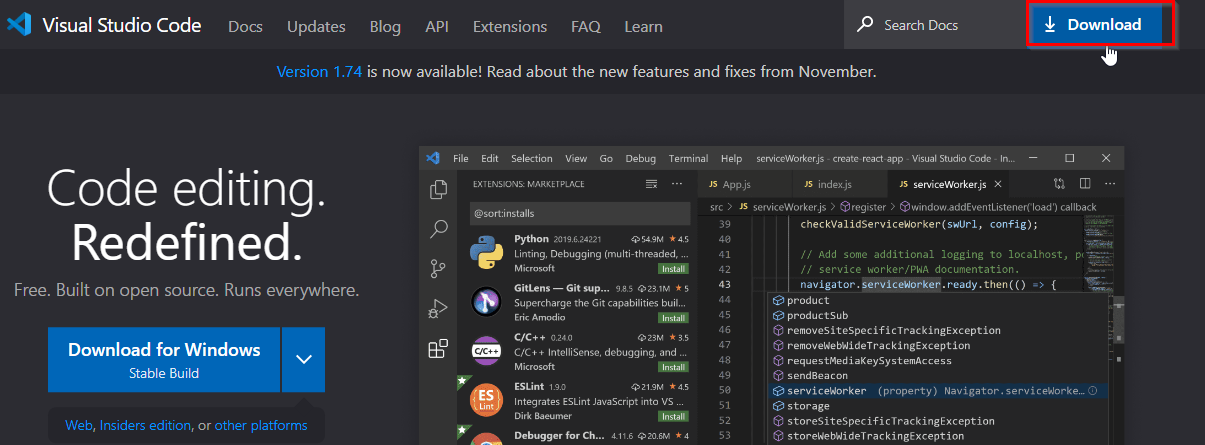The width and height of the screenshot is (1205, 445).
Task: Click the VS Code logo in editor title bar
Action: tap(433, 158)
